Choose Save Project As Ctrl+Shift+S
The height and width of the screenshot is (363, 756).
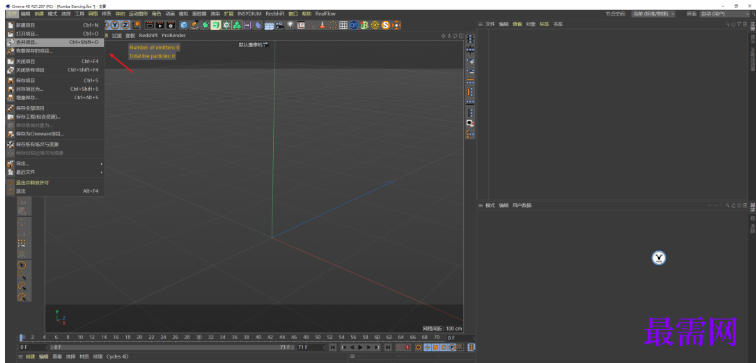(54, 89)
